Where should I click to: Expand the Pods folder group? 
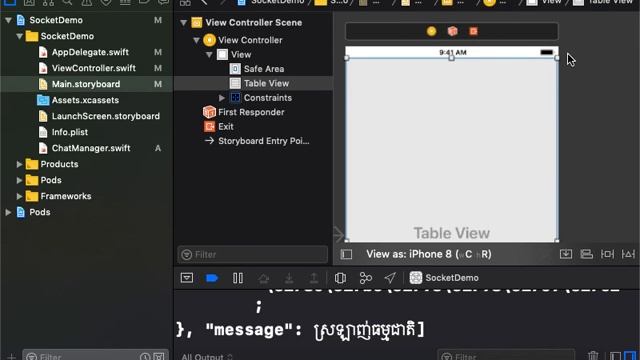tap(19, 180)
